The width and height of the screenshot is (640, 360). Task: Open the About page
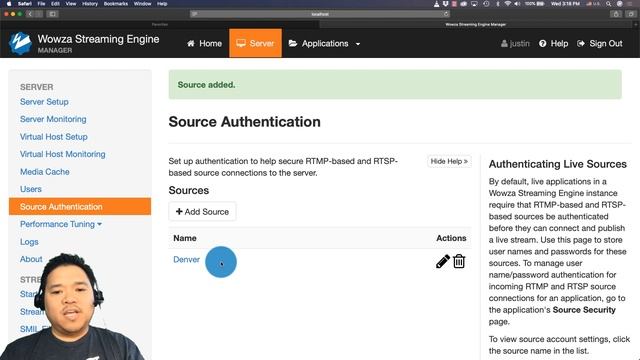(31, 259)
